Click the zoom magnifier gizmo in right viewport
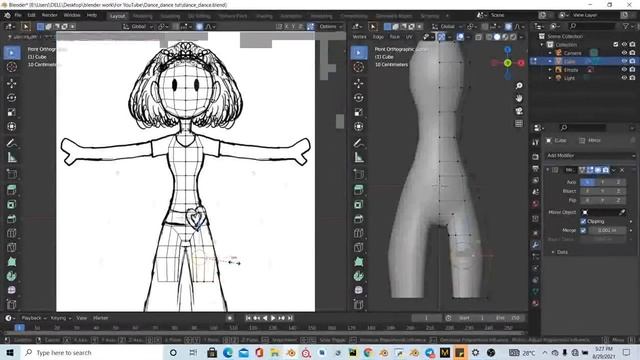This screenshot has width=640, height=360. click(x=519, y=86)
